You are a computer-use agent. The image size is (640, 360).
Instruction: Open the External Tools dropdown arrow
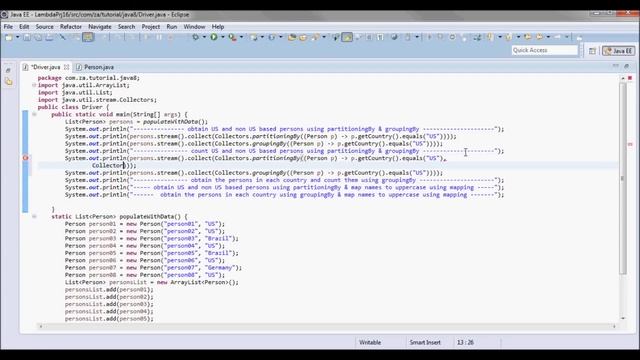coord(242,37)
